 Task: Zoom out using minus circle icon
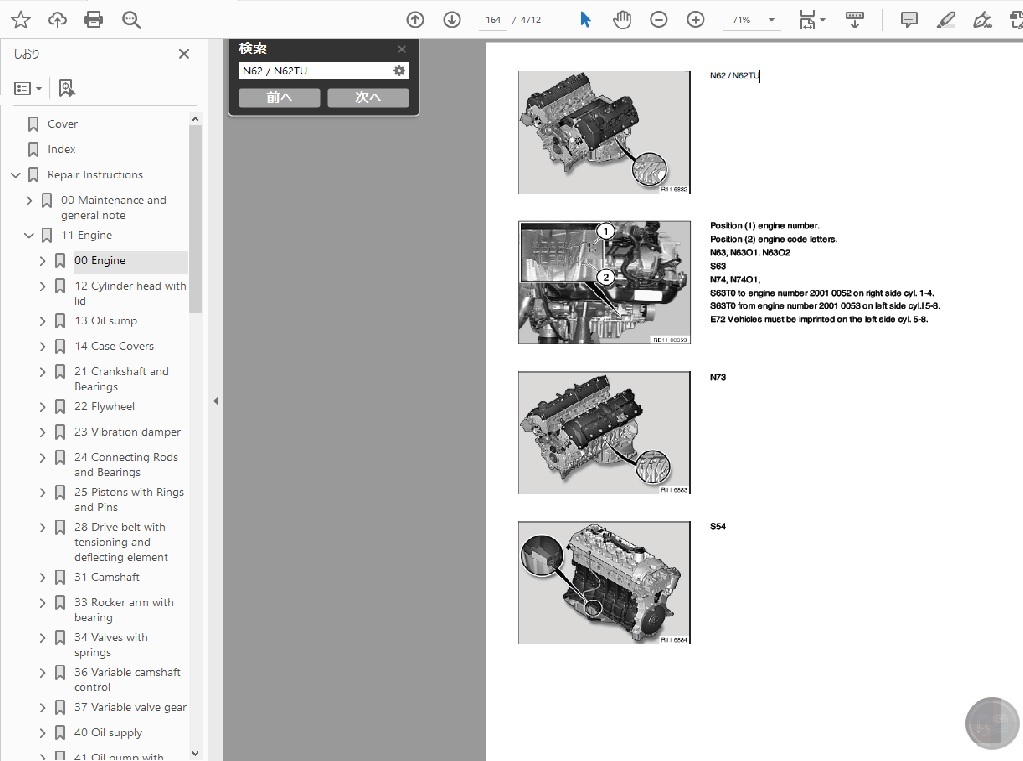(659, 20)
